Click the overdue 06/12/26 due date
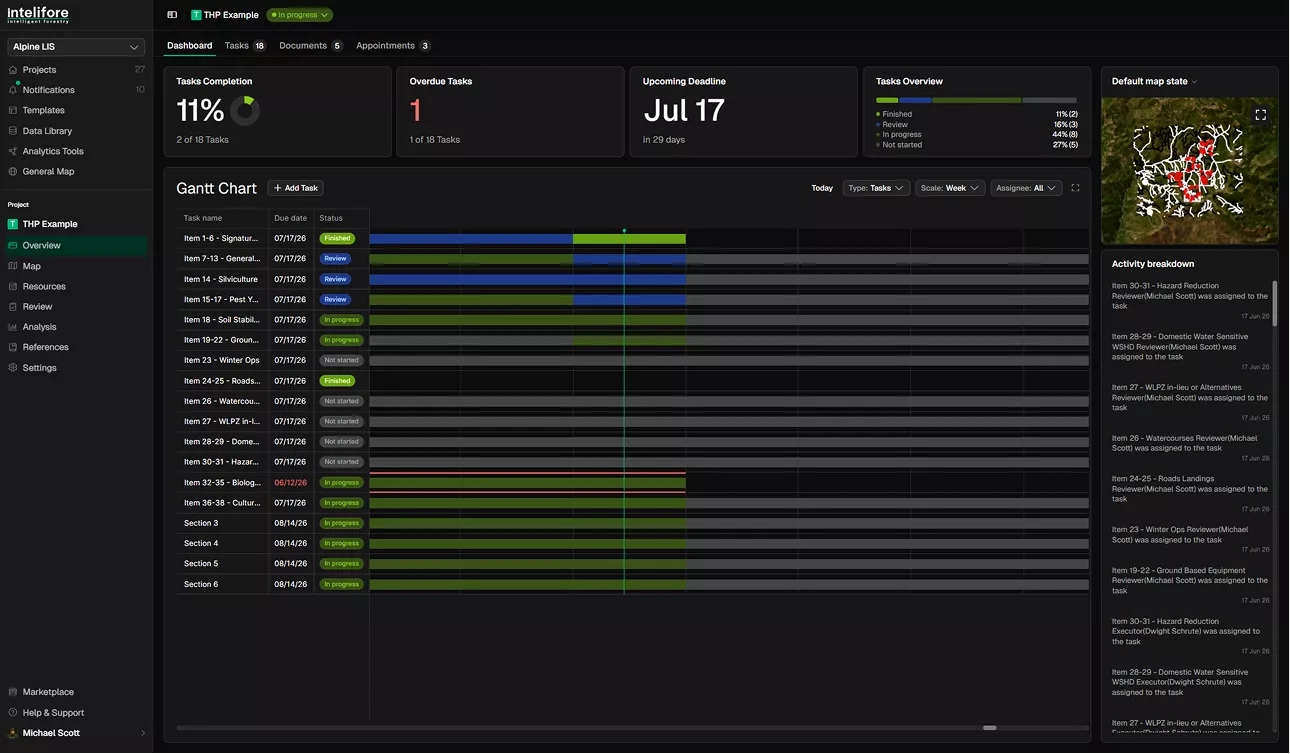The height and width of the screenshot is (754, 1290). click(290, 483)
